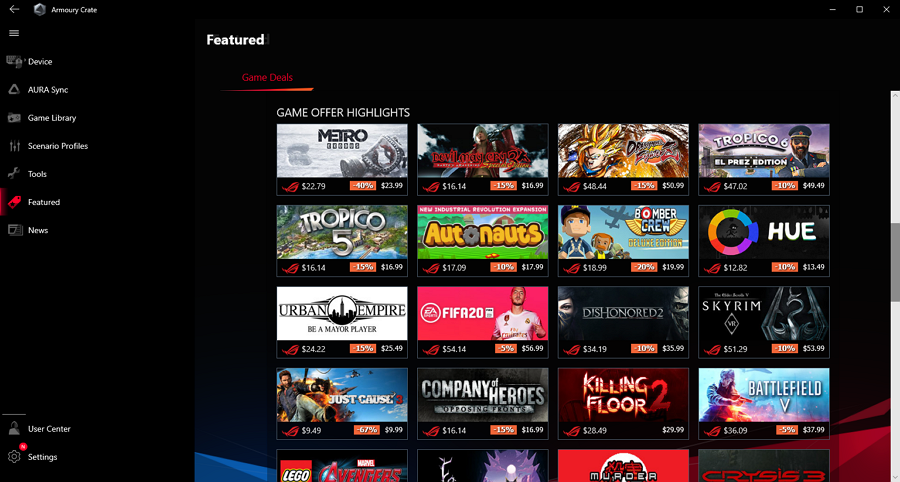Open the Dishonored 2 deal
Image resolution: width=900 pixels, height=482 pixels.
tap(623, 322)
